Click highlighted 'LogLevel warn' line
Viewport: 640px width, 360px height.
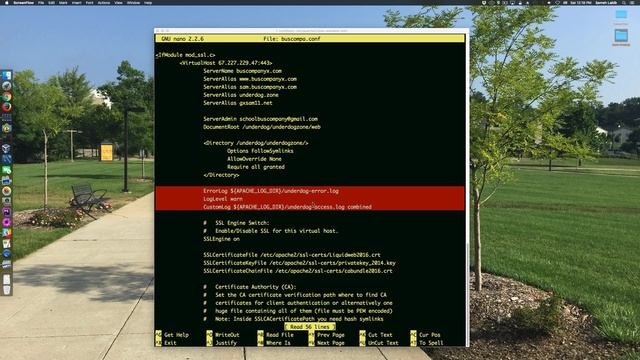[x=223, y=199]
